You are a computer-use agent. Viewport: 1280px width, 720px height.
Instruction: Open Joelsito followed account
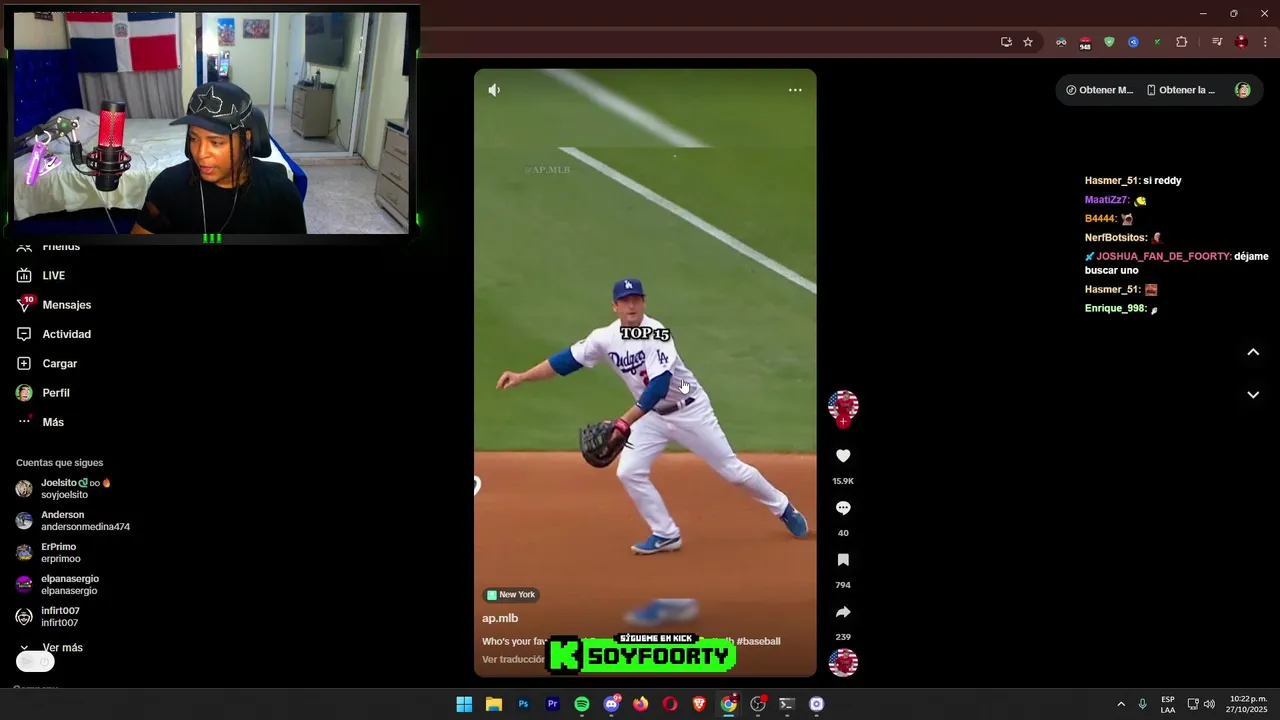point(63,489)
